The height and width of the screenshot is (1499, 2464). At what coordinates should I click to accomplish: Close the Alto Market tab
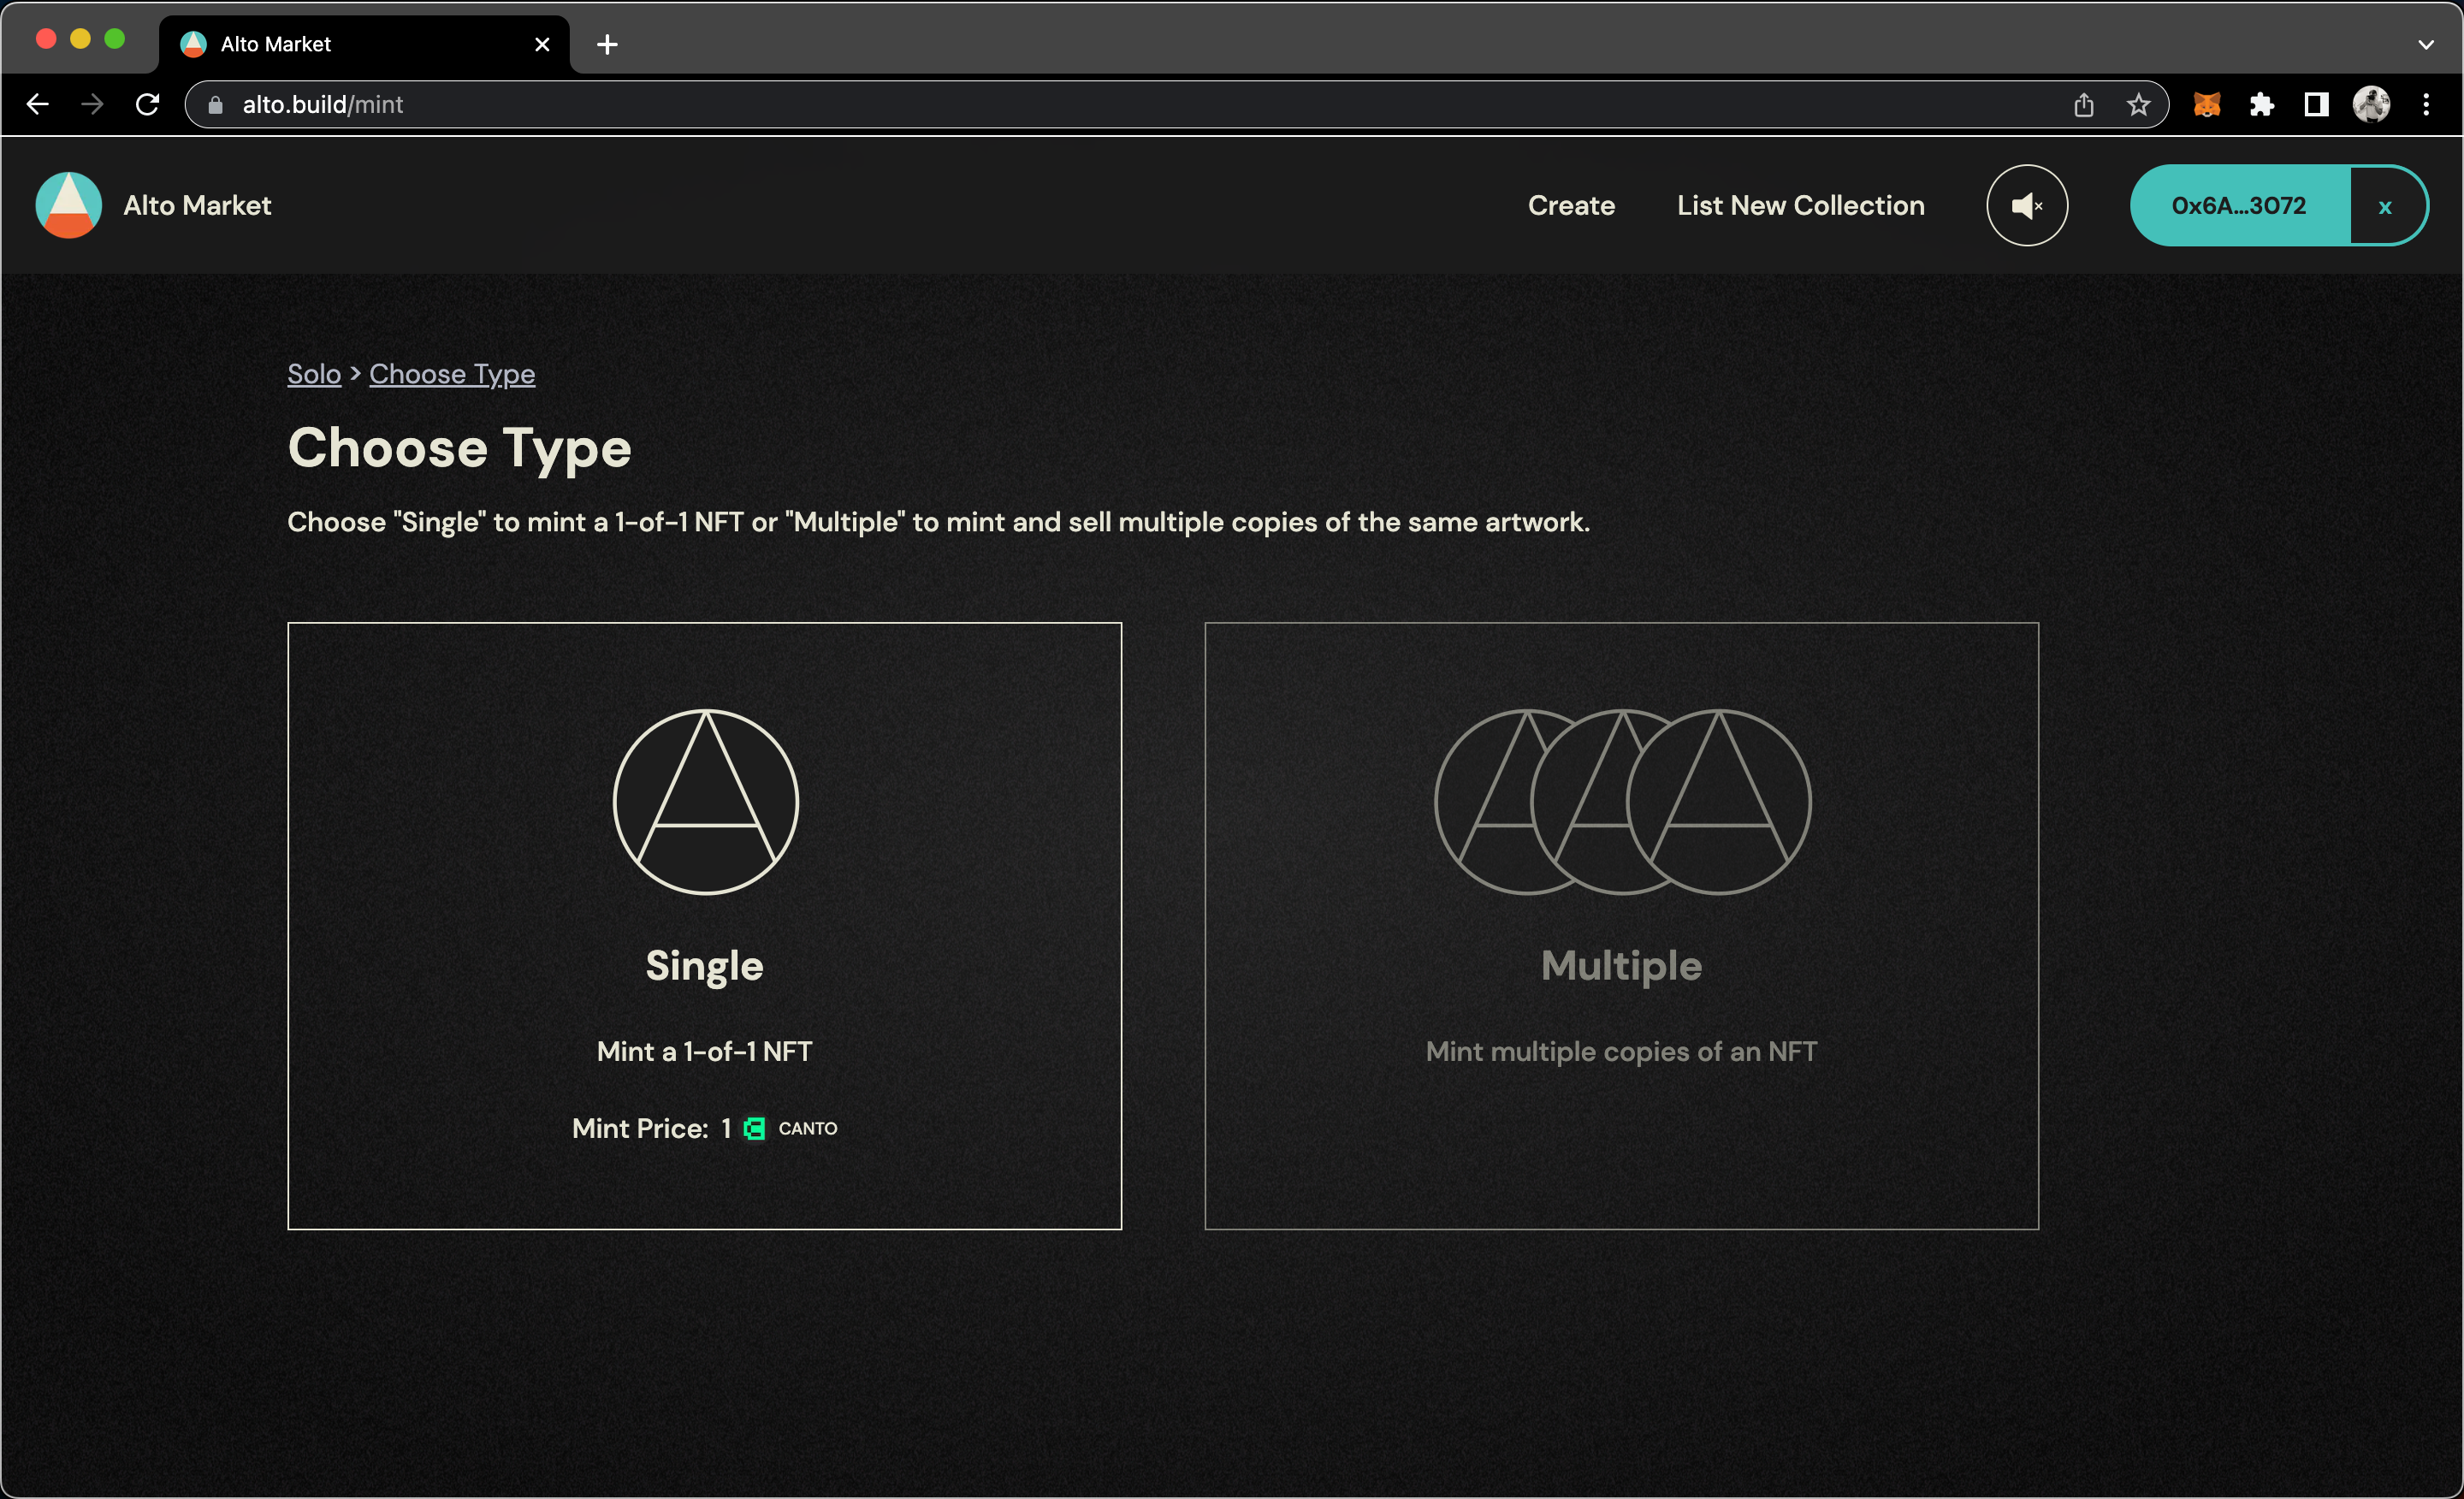pos(542,44)
